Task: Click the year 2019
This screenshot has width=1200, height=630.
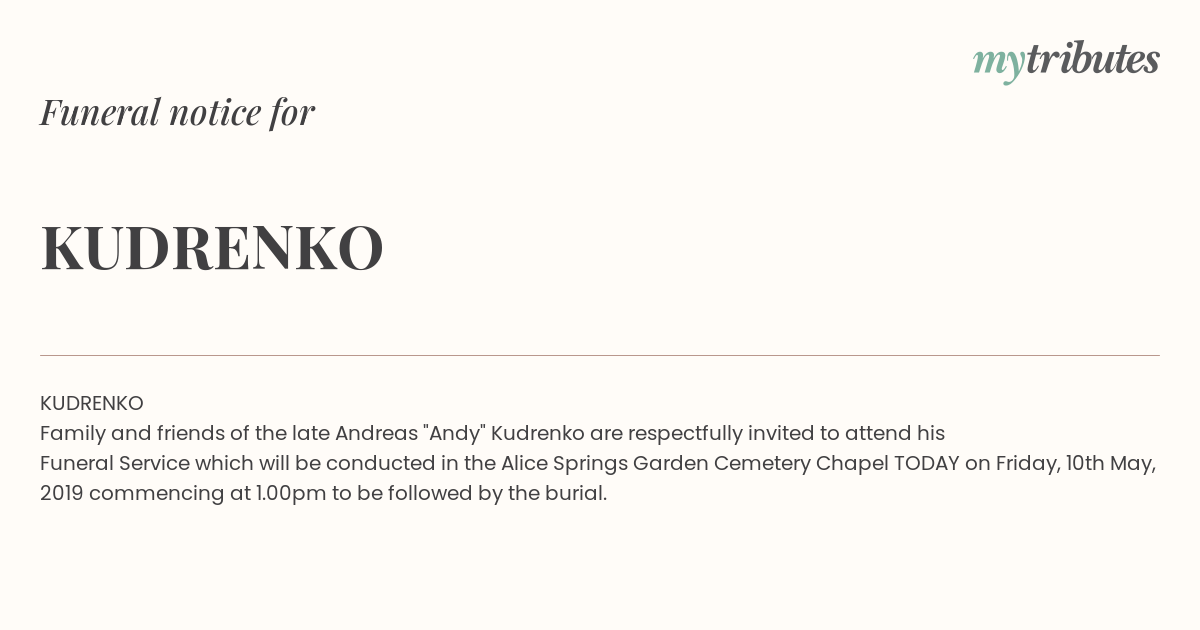Action: [62, 493]
